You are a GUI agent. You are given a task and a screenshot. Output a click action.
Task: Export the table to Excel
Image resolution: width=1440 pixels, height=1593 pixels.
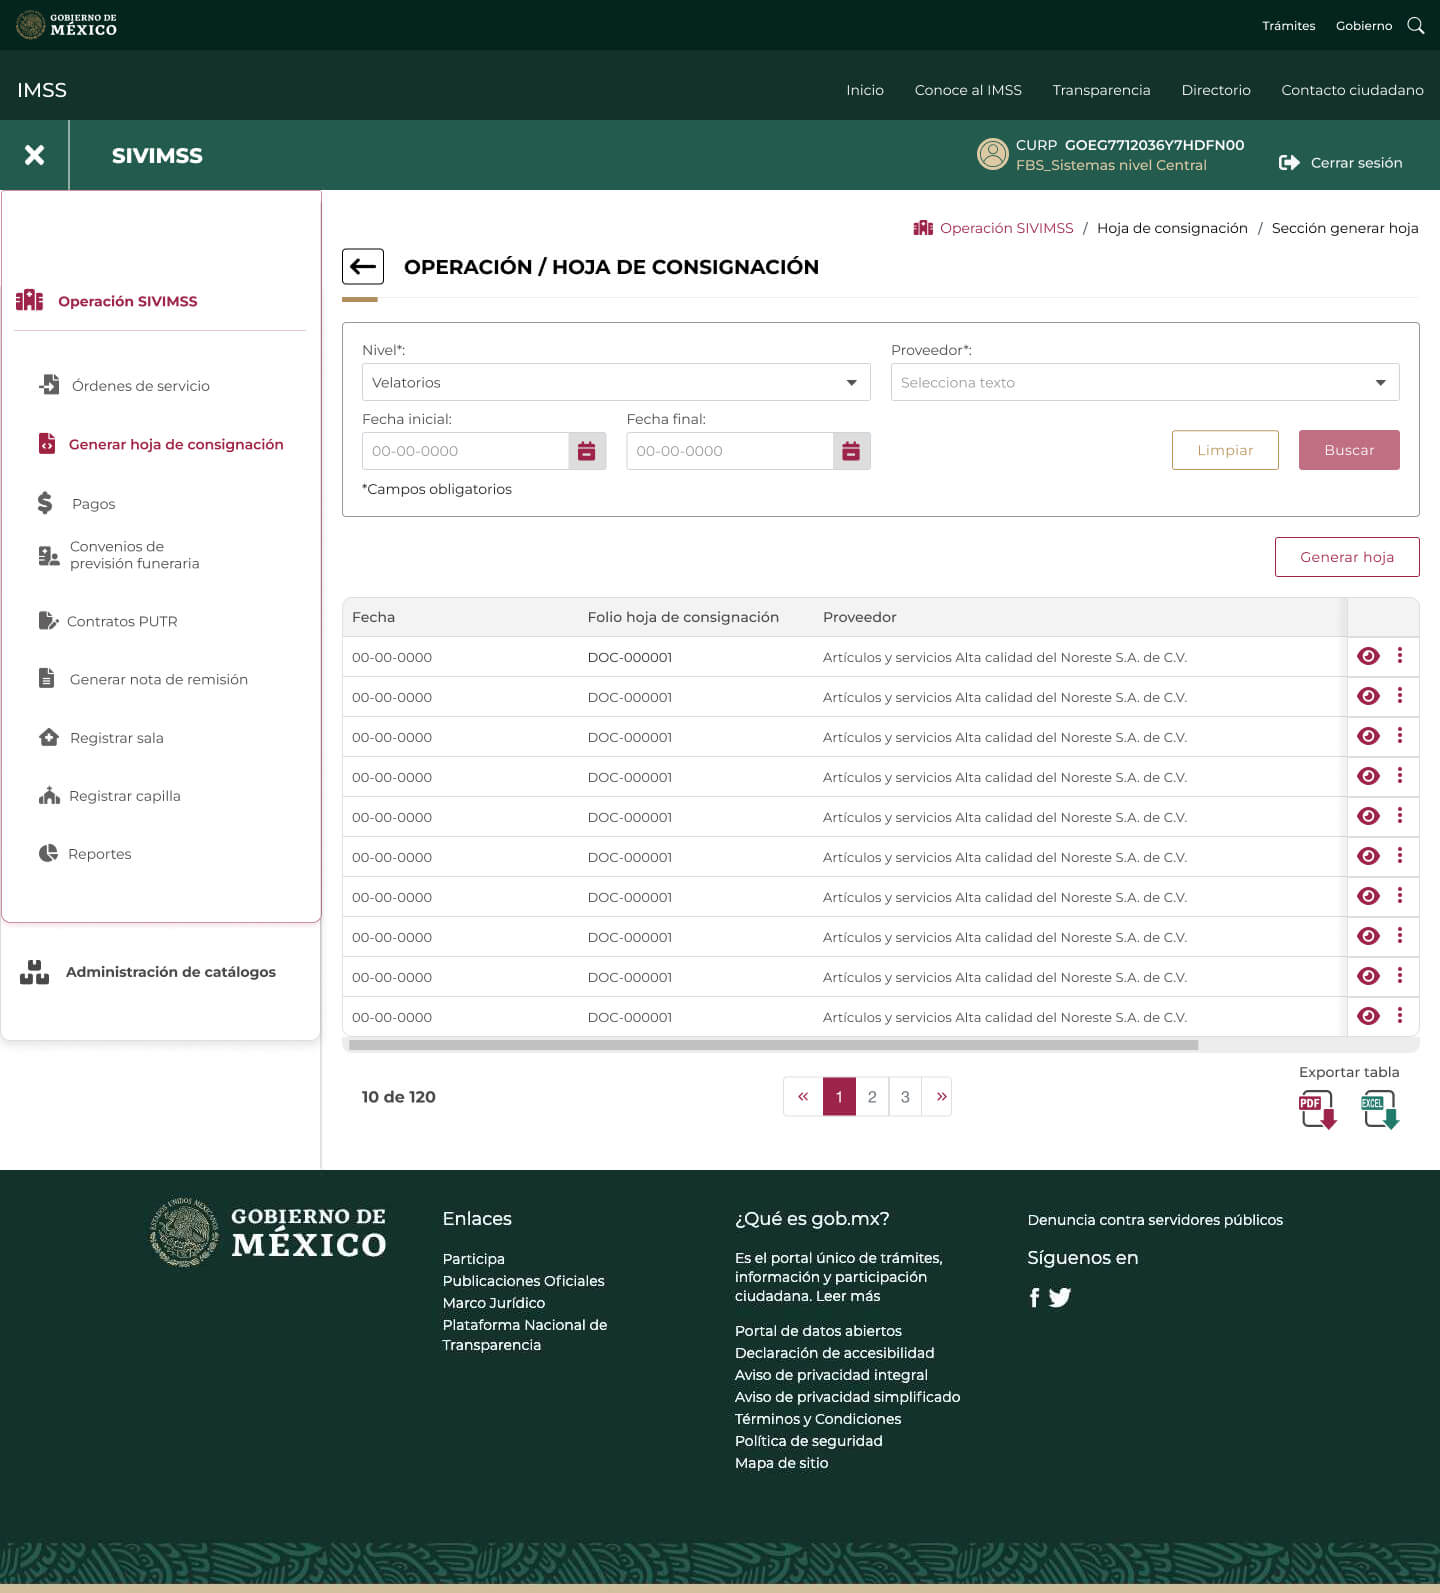click(x=1379, y=1109)
